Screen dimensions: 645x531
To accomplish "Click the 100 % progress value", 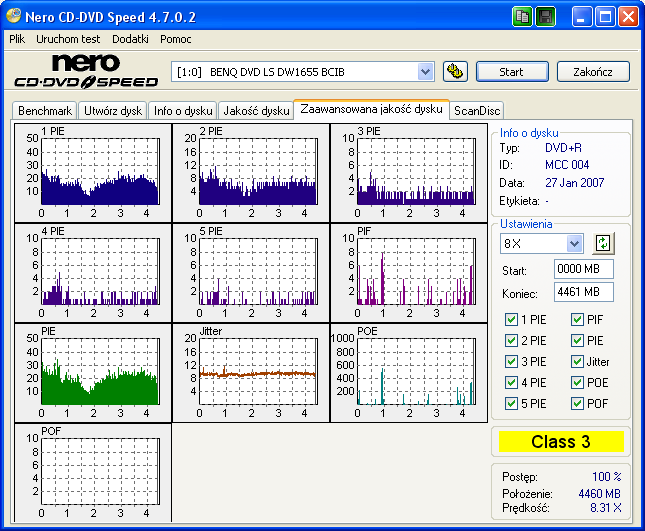I will (x=607, y=477).
